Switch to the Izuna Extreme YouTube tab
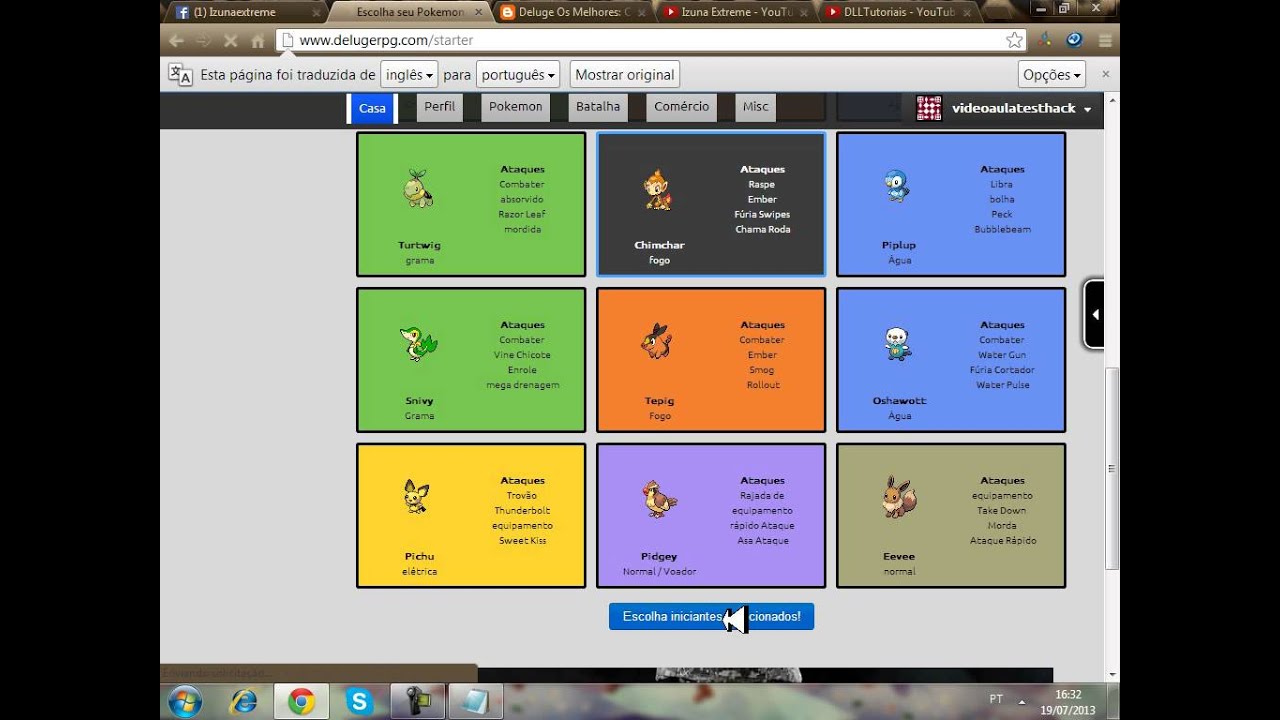The image size is (1280, 720). click(736, 12)
